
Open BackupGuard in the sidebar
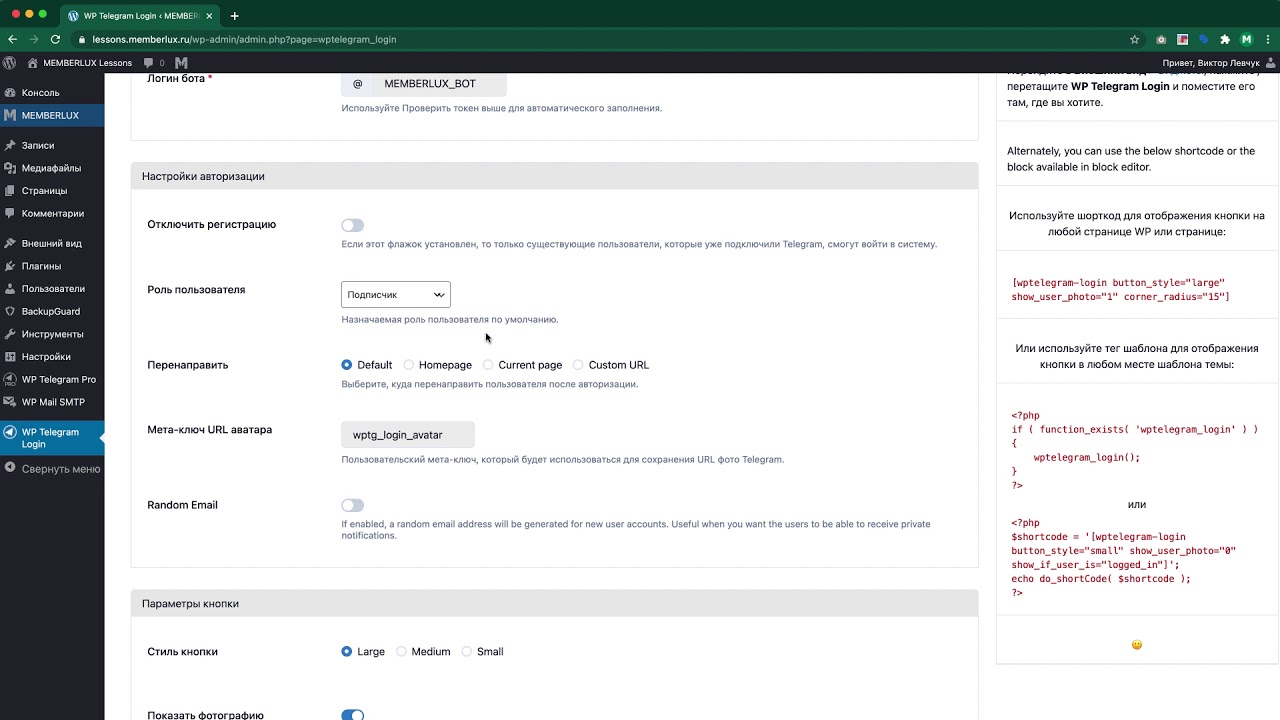pyautogui.click(x=52, y=311)
